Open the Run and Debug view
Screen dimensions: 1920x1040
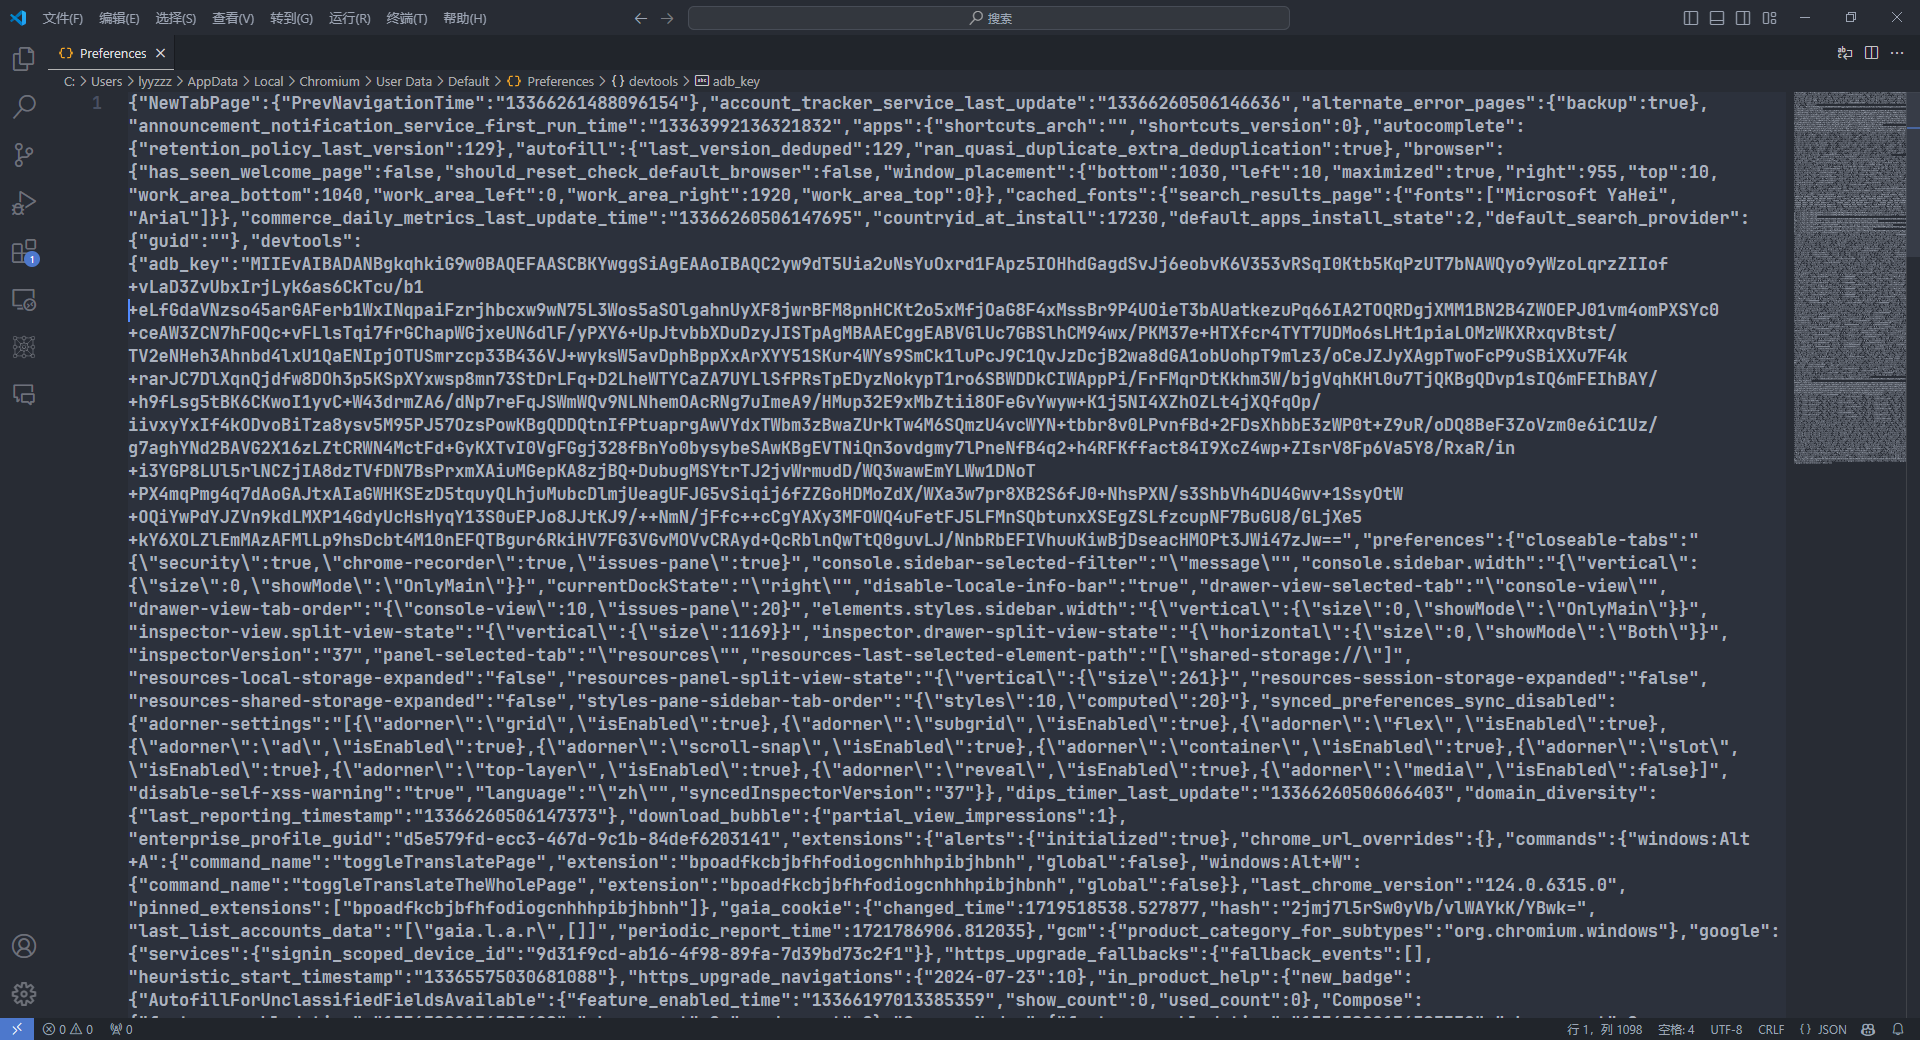click(23, 203)
